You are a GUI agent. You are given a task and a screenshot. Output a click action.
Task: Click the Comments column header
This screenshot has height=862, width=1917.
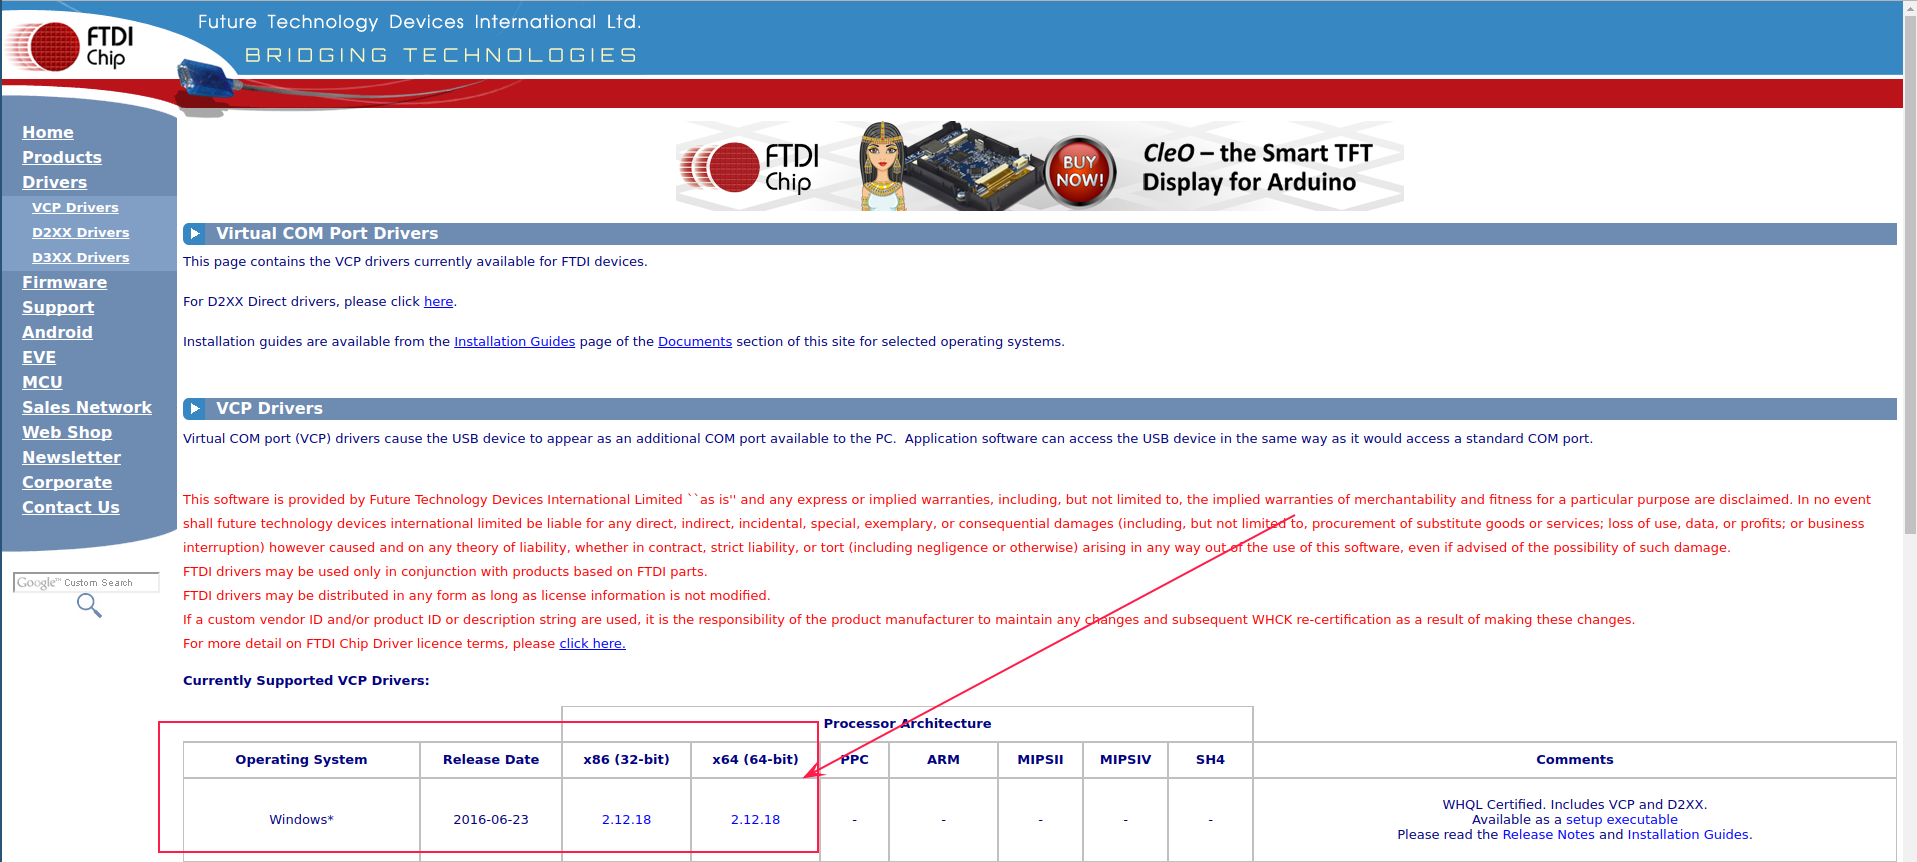click(1575, 759)
